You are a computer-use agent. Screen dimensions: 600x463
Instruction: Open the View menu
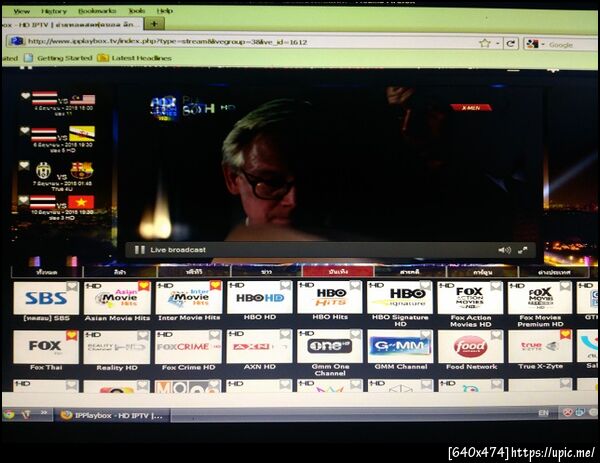[x=21, y=11]
